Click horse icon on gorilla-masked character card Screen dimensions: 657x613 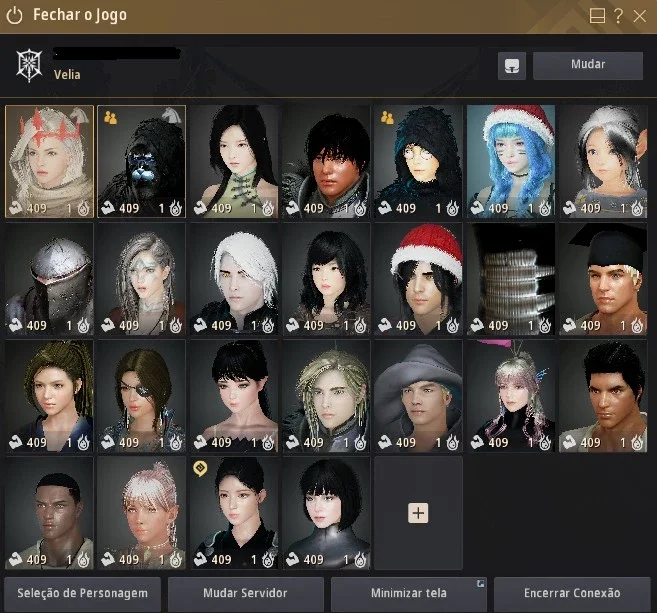(x=172, y=115)
